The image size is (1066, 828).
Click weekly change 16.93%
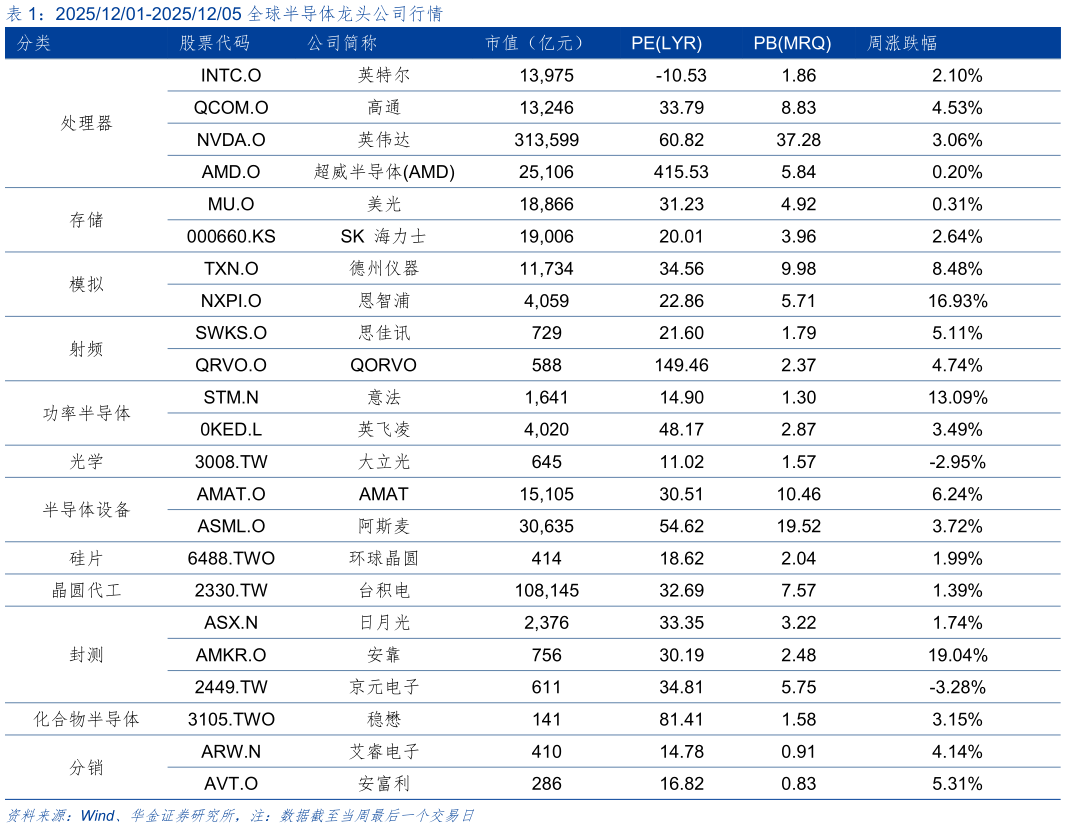tap(958, 300)
